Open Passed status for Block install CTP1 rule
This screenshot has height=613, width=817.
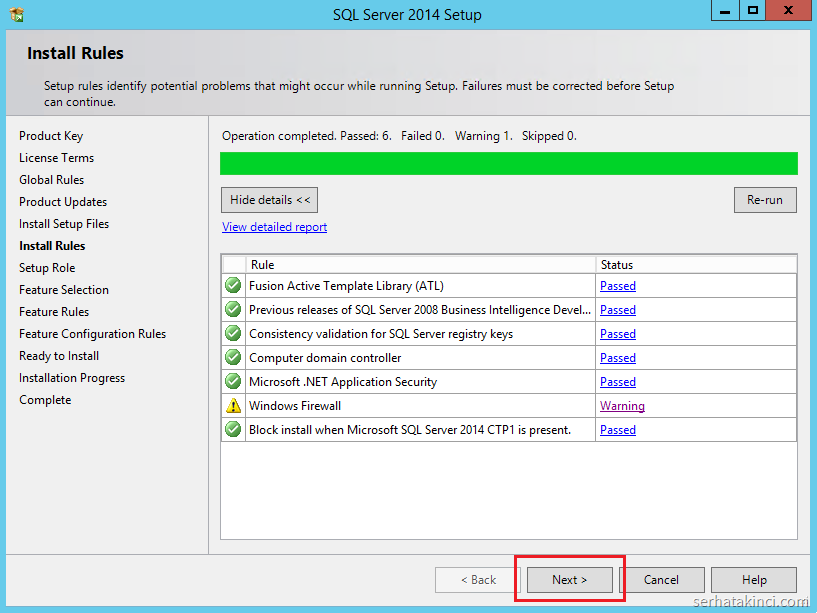tap(618, 430)
